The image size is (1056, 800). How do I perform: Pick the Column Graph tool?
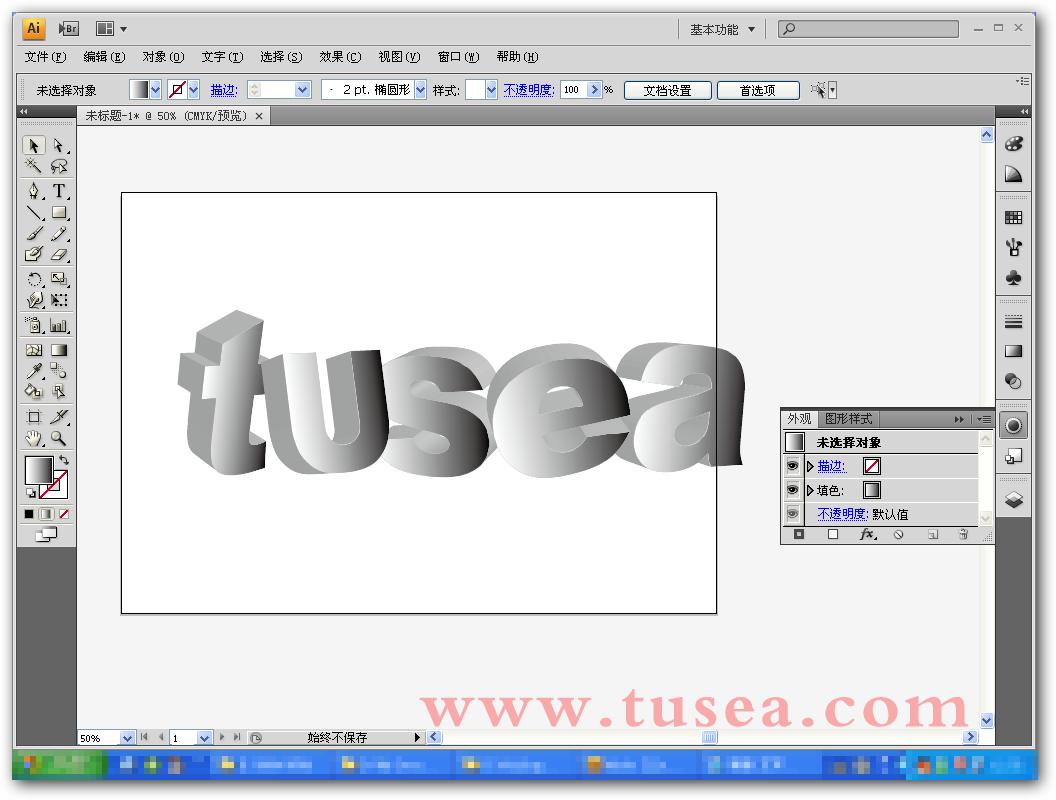59,326
